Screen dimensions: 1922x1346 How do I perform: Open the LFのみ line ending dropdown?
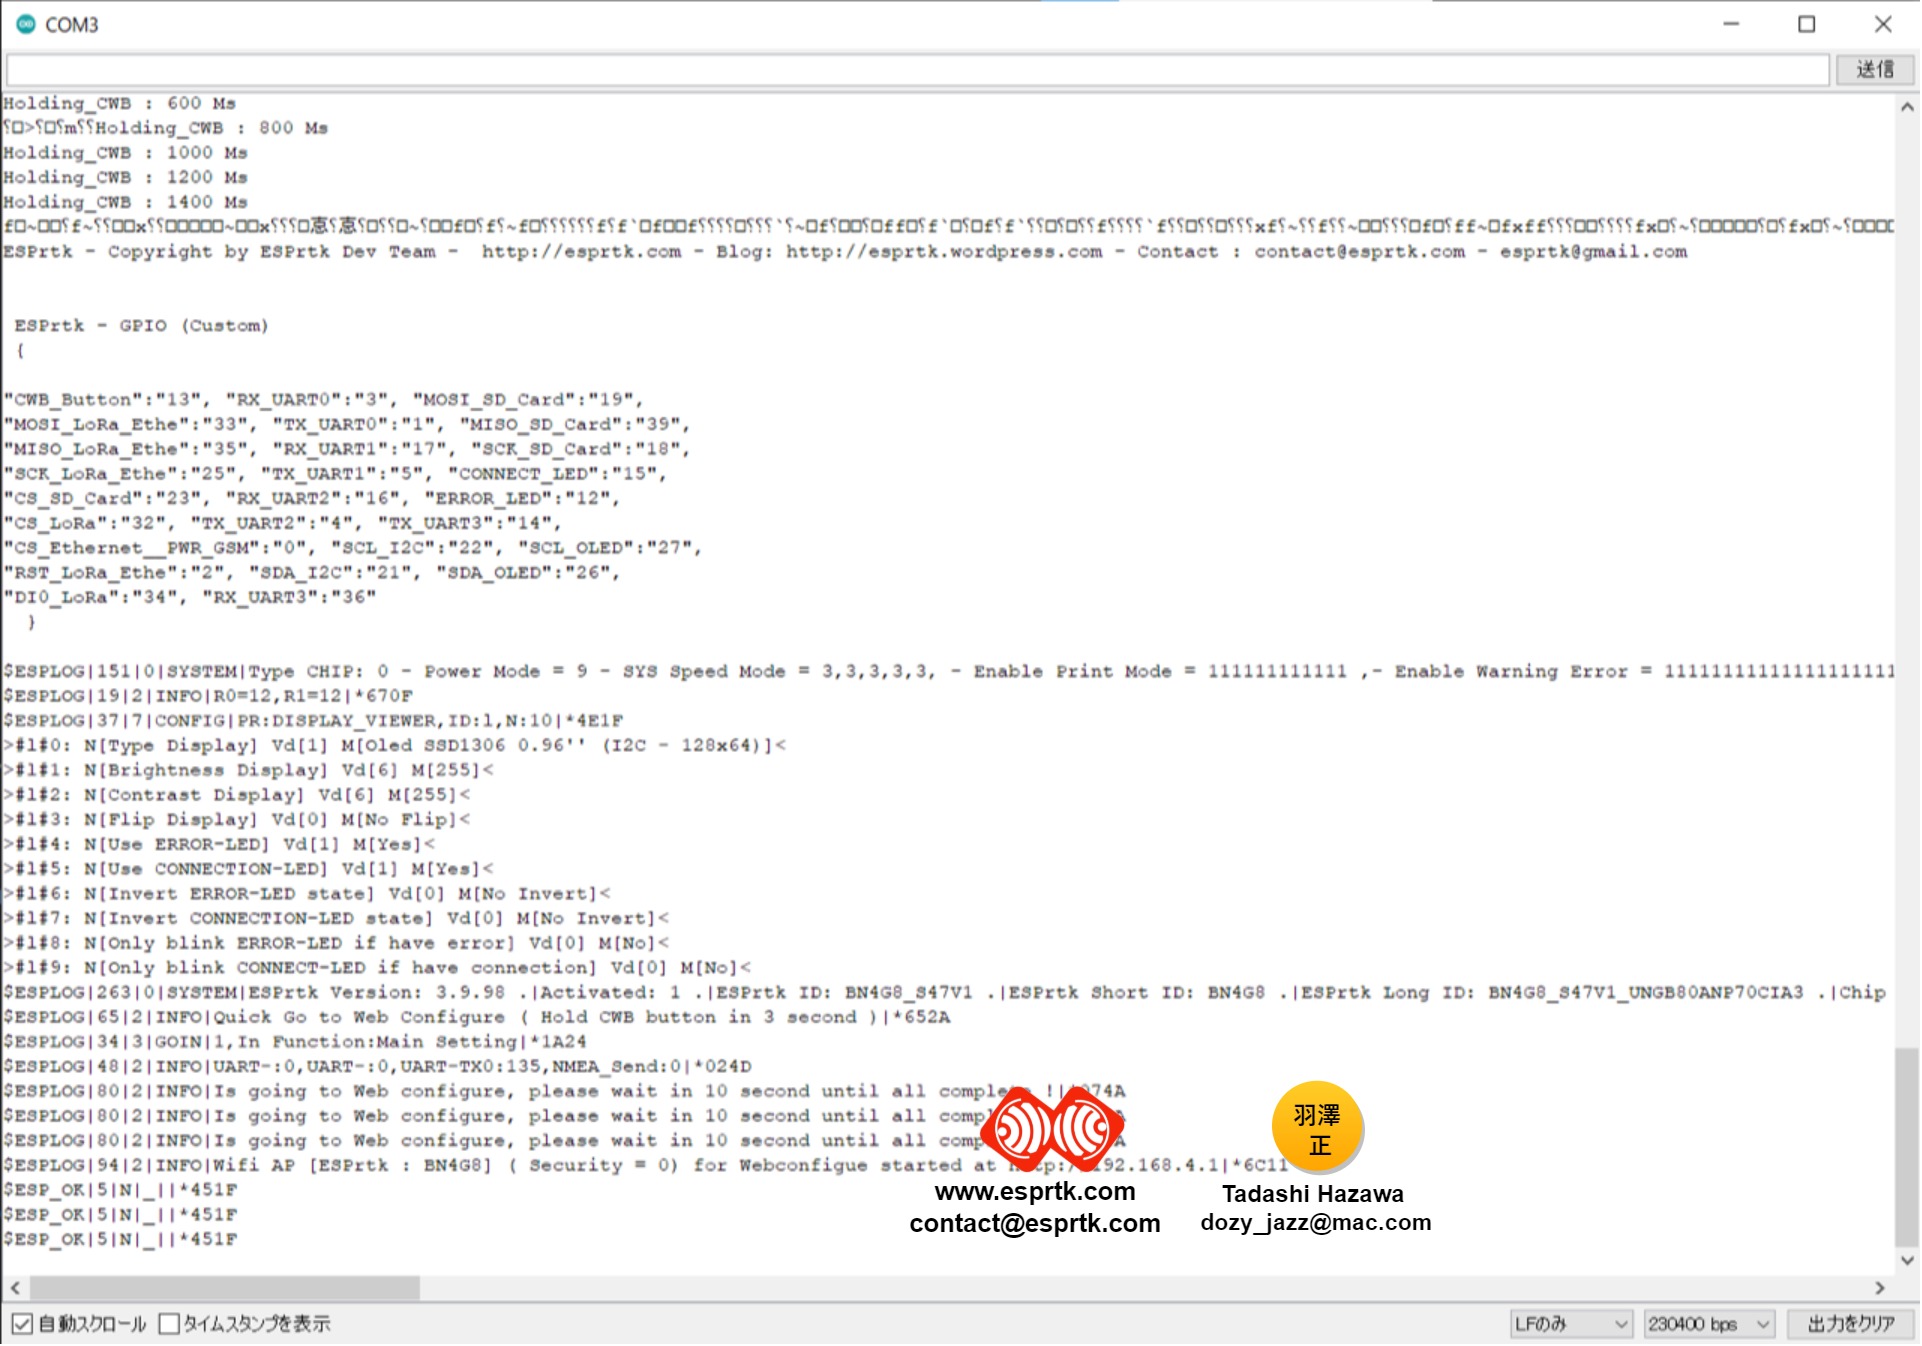pos(1571,1325)
